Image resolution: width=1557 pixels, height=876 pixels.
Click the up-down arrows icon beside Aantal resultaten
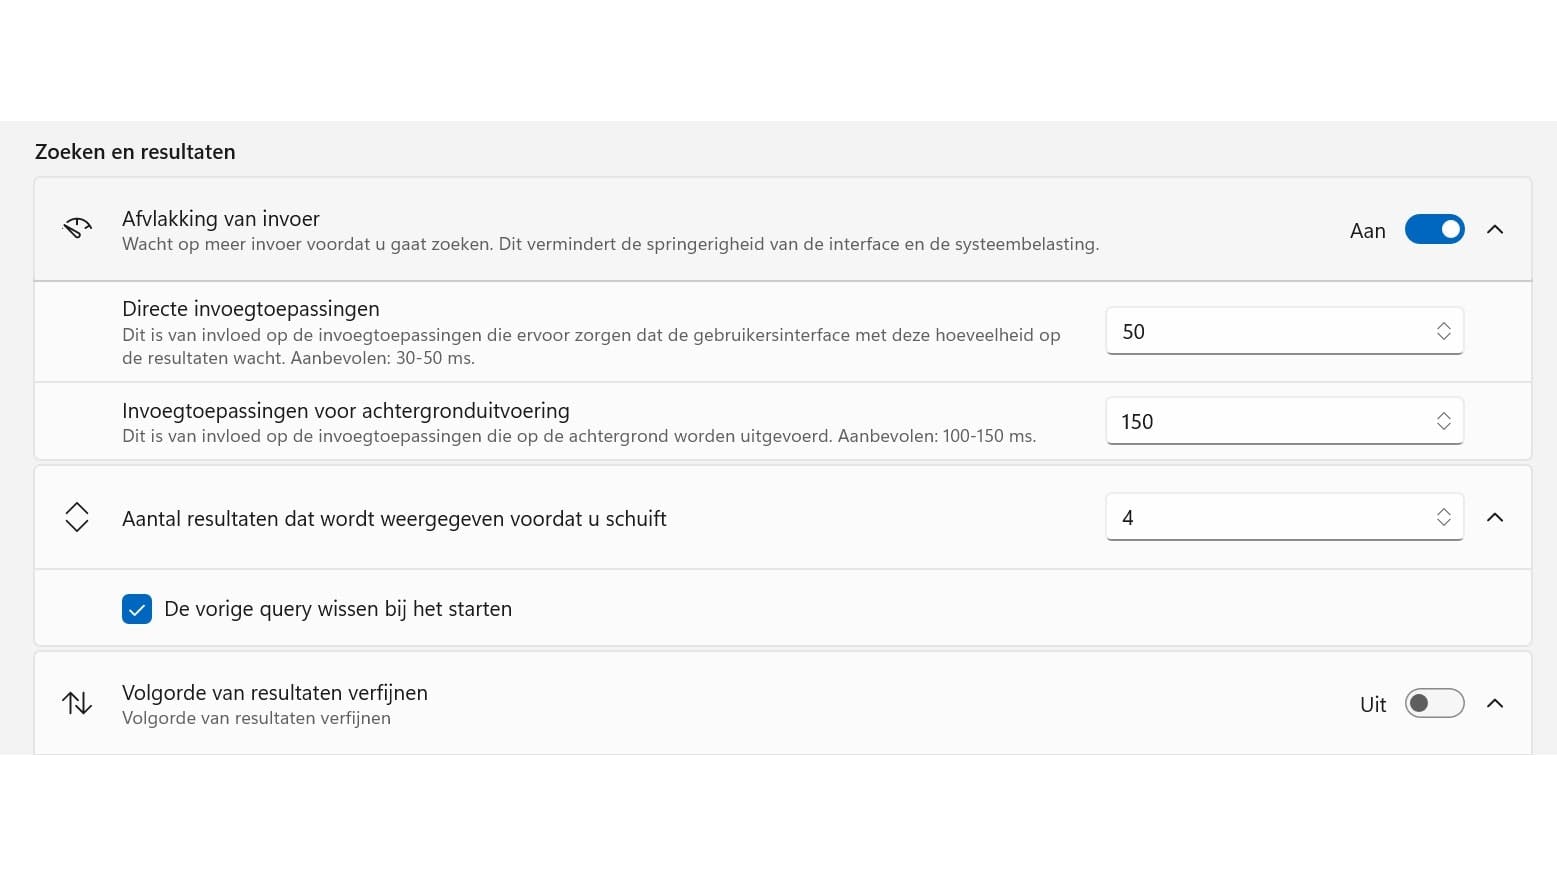[77, 517]
